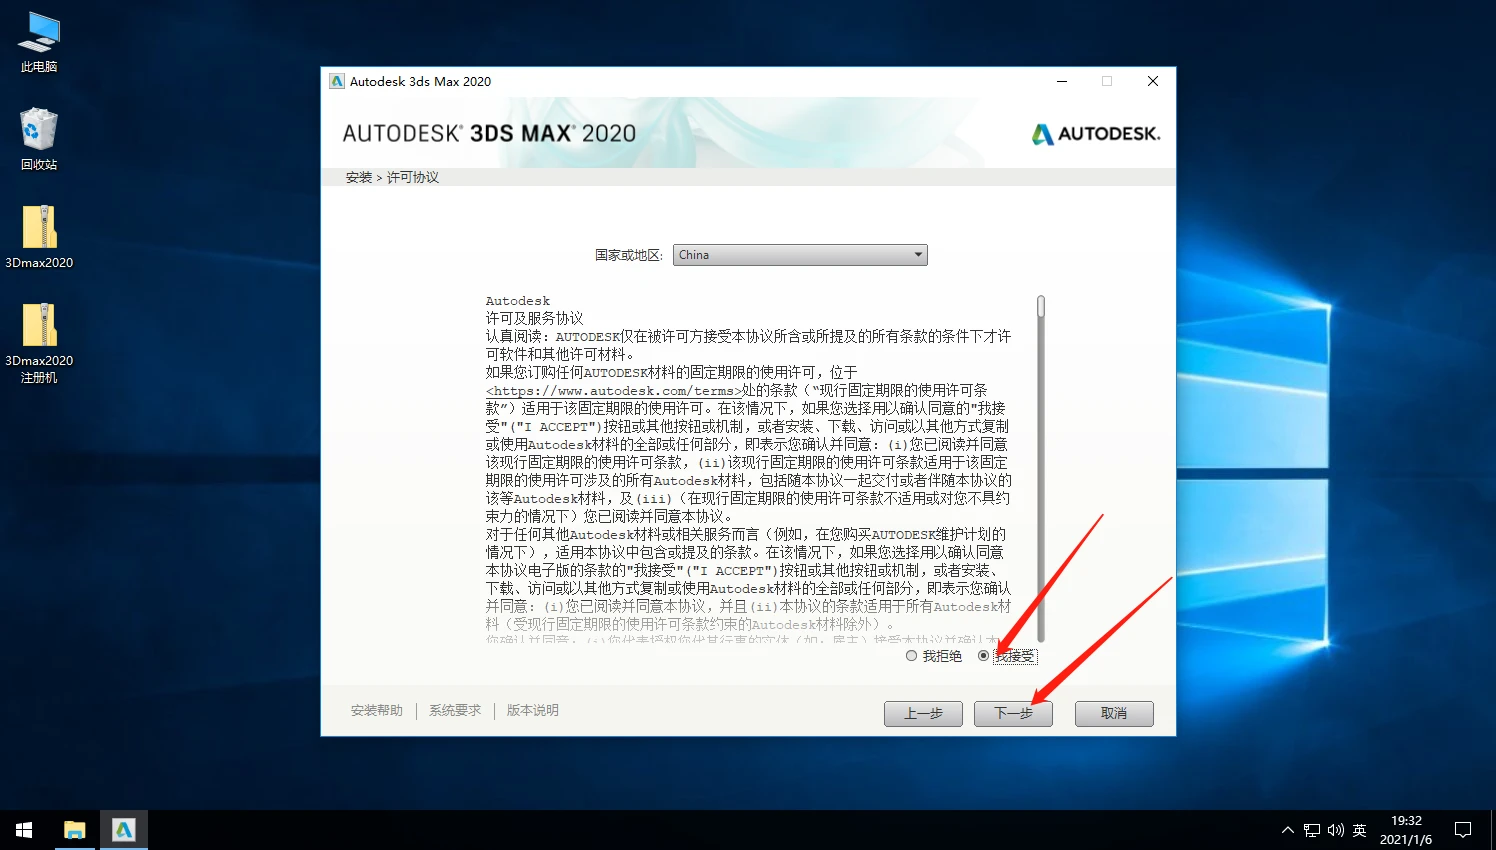This screenshot has height=850, width=1496.
Task: Open the 系统要求 link
Action: 455,710
